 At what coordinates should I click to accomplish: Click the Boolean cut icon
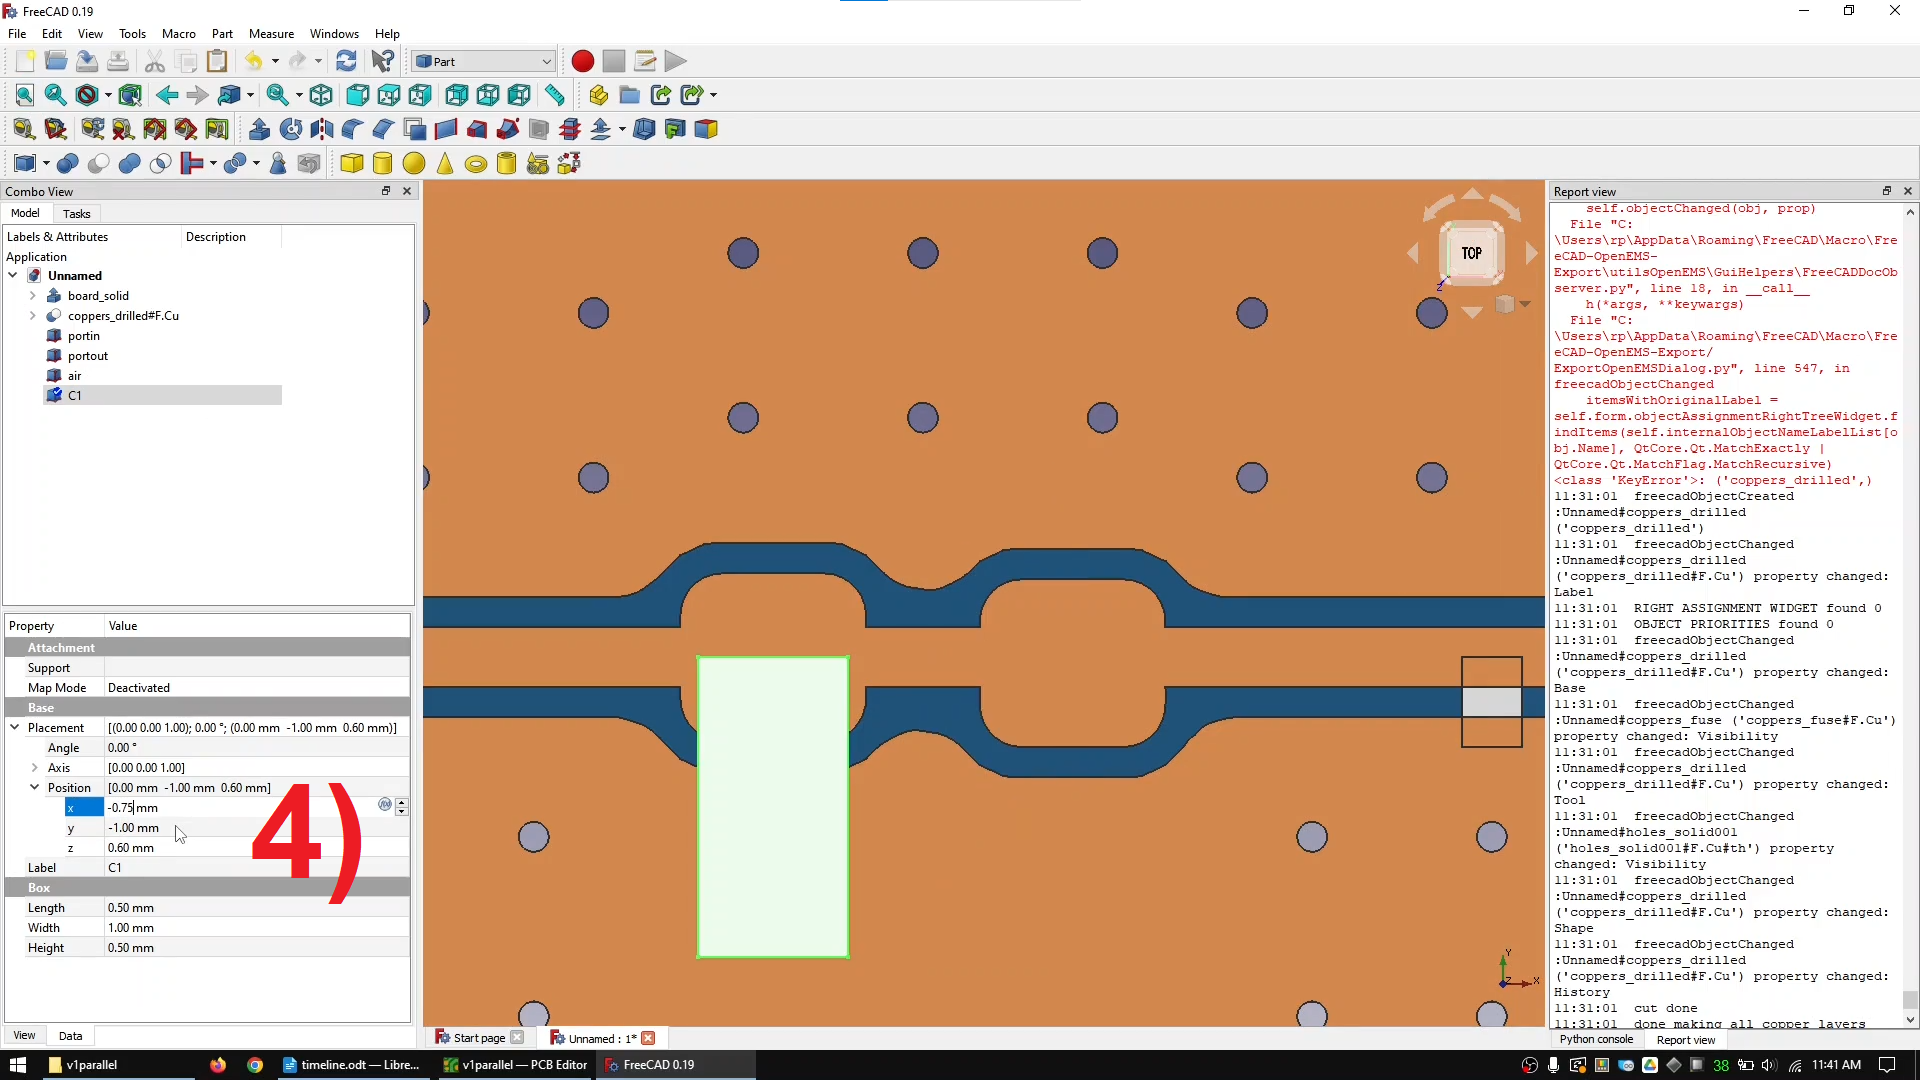coord(98,163)
